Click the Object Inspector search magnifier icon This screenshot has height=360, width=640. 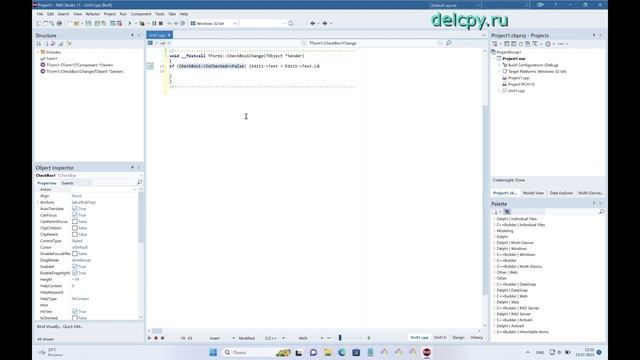point(140,182)
